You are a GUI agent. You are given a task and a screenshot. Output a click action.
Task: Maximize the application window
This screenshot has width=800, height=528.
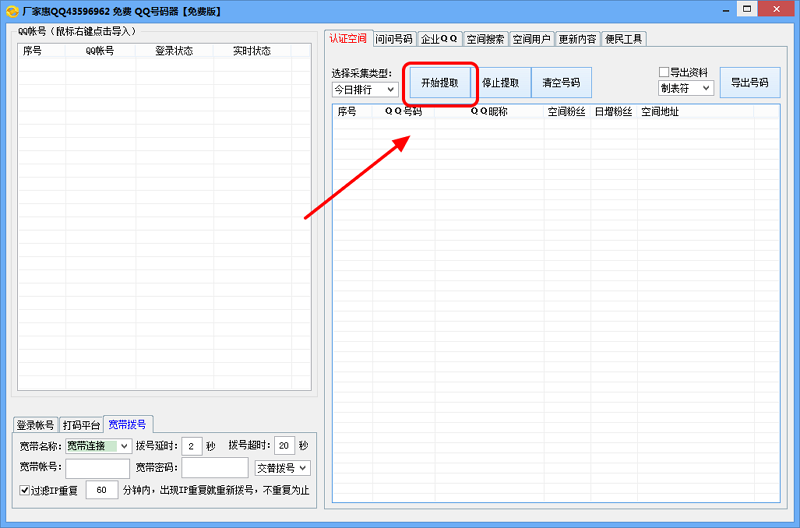click(x=747, y=9)
